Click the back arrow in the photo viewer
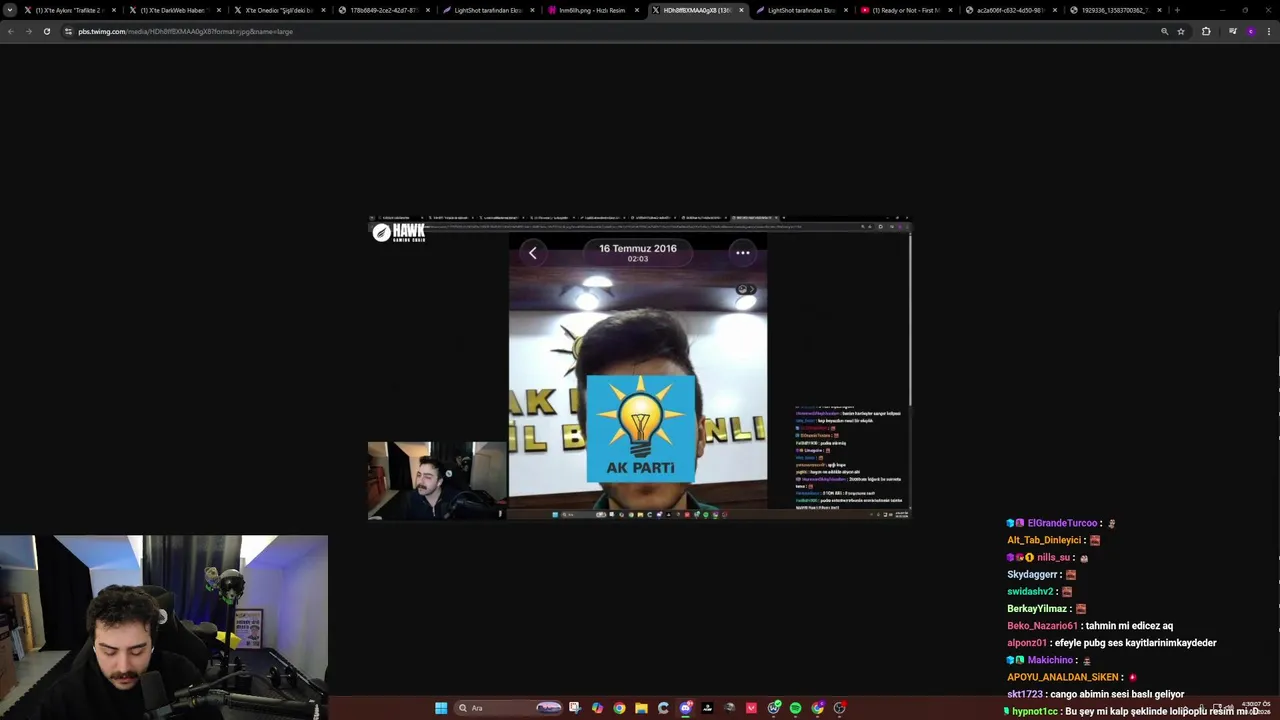 click(533, 253)
